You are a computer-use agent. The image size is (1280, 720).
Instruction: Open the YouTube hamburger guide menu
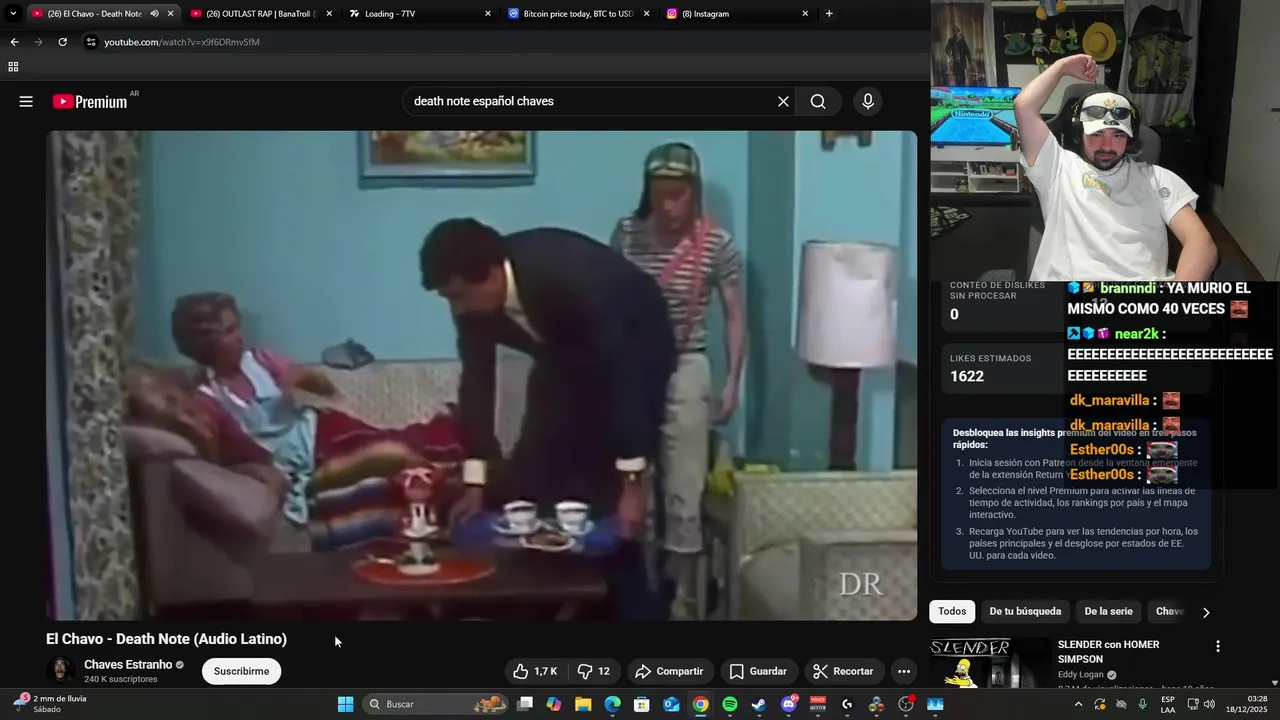pos(26,101)
